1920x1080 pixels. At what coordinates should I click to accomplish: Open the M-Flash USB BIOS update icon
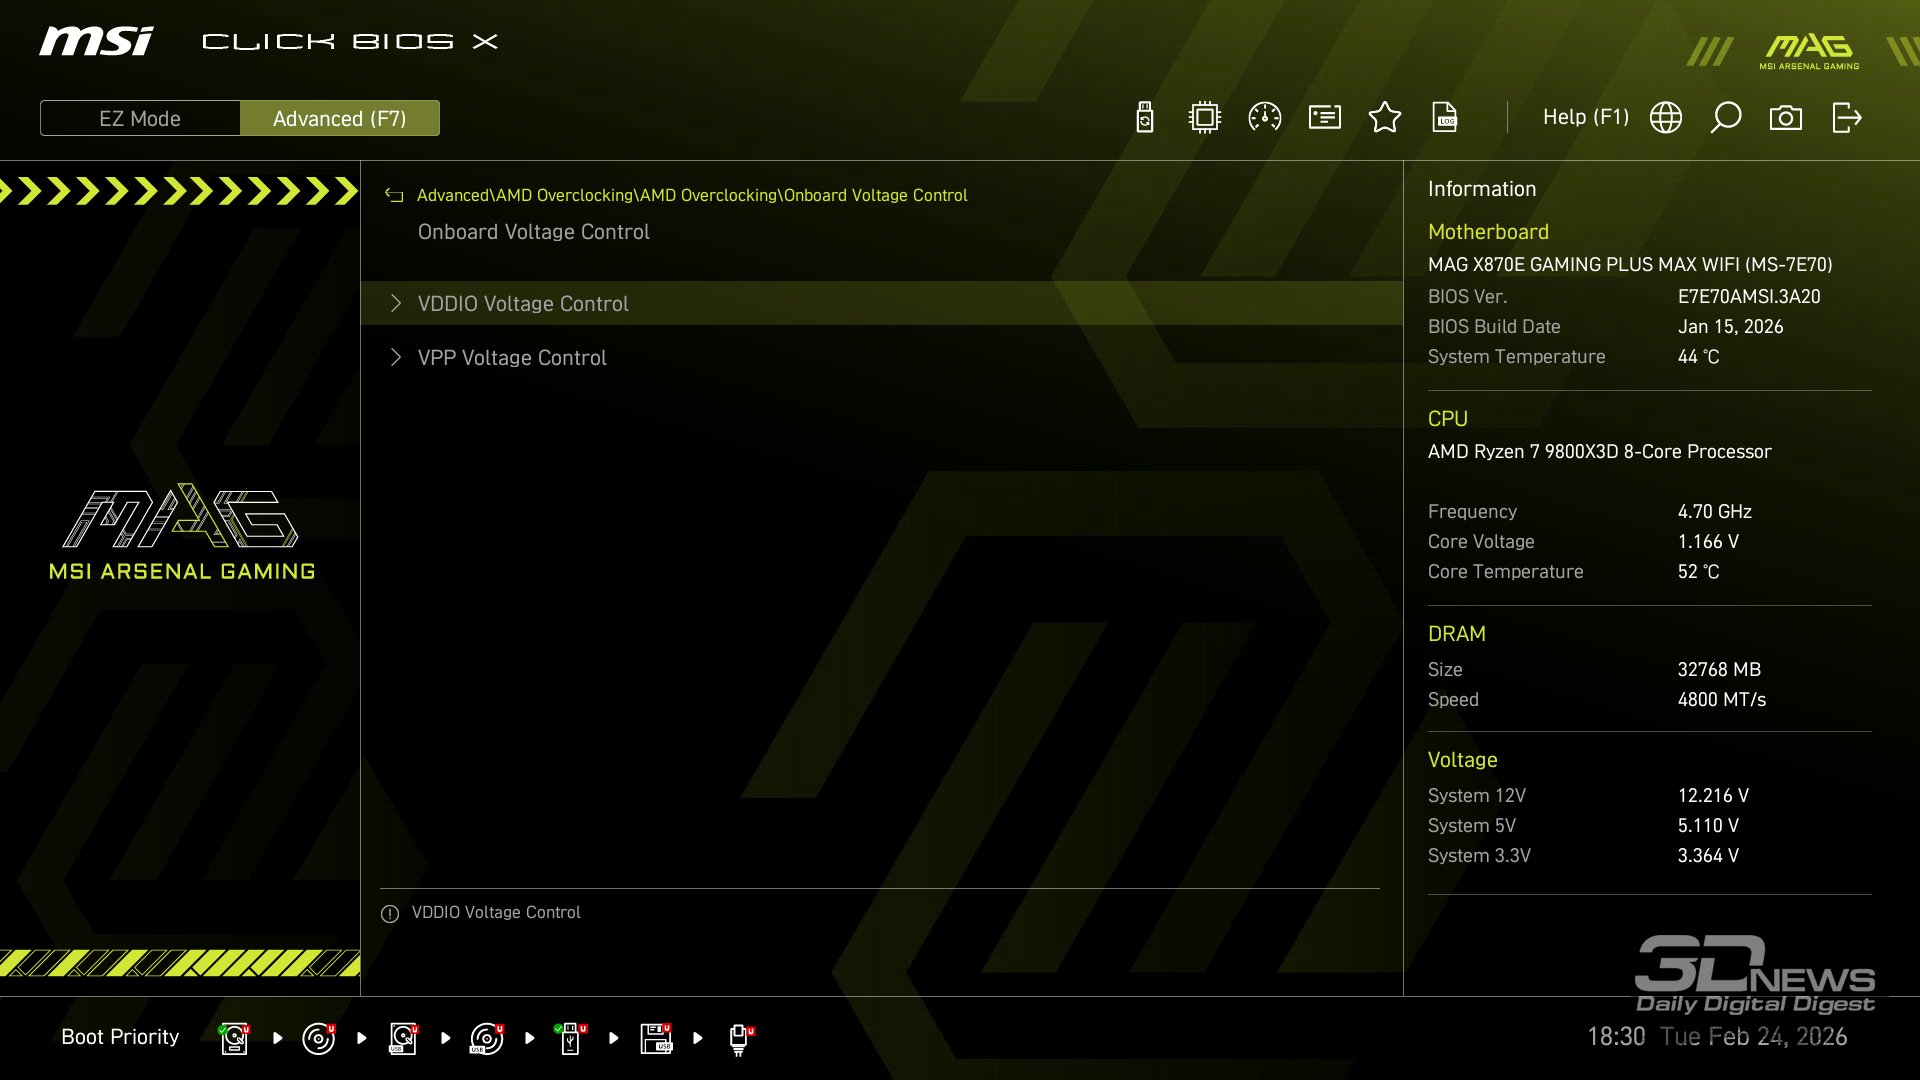pos(1145,118)
